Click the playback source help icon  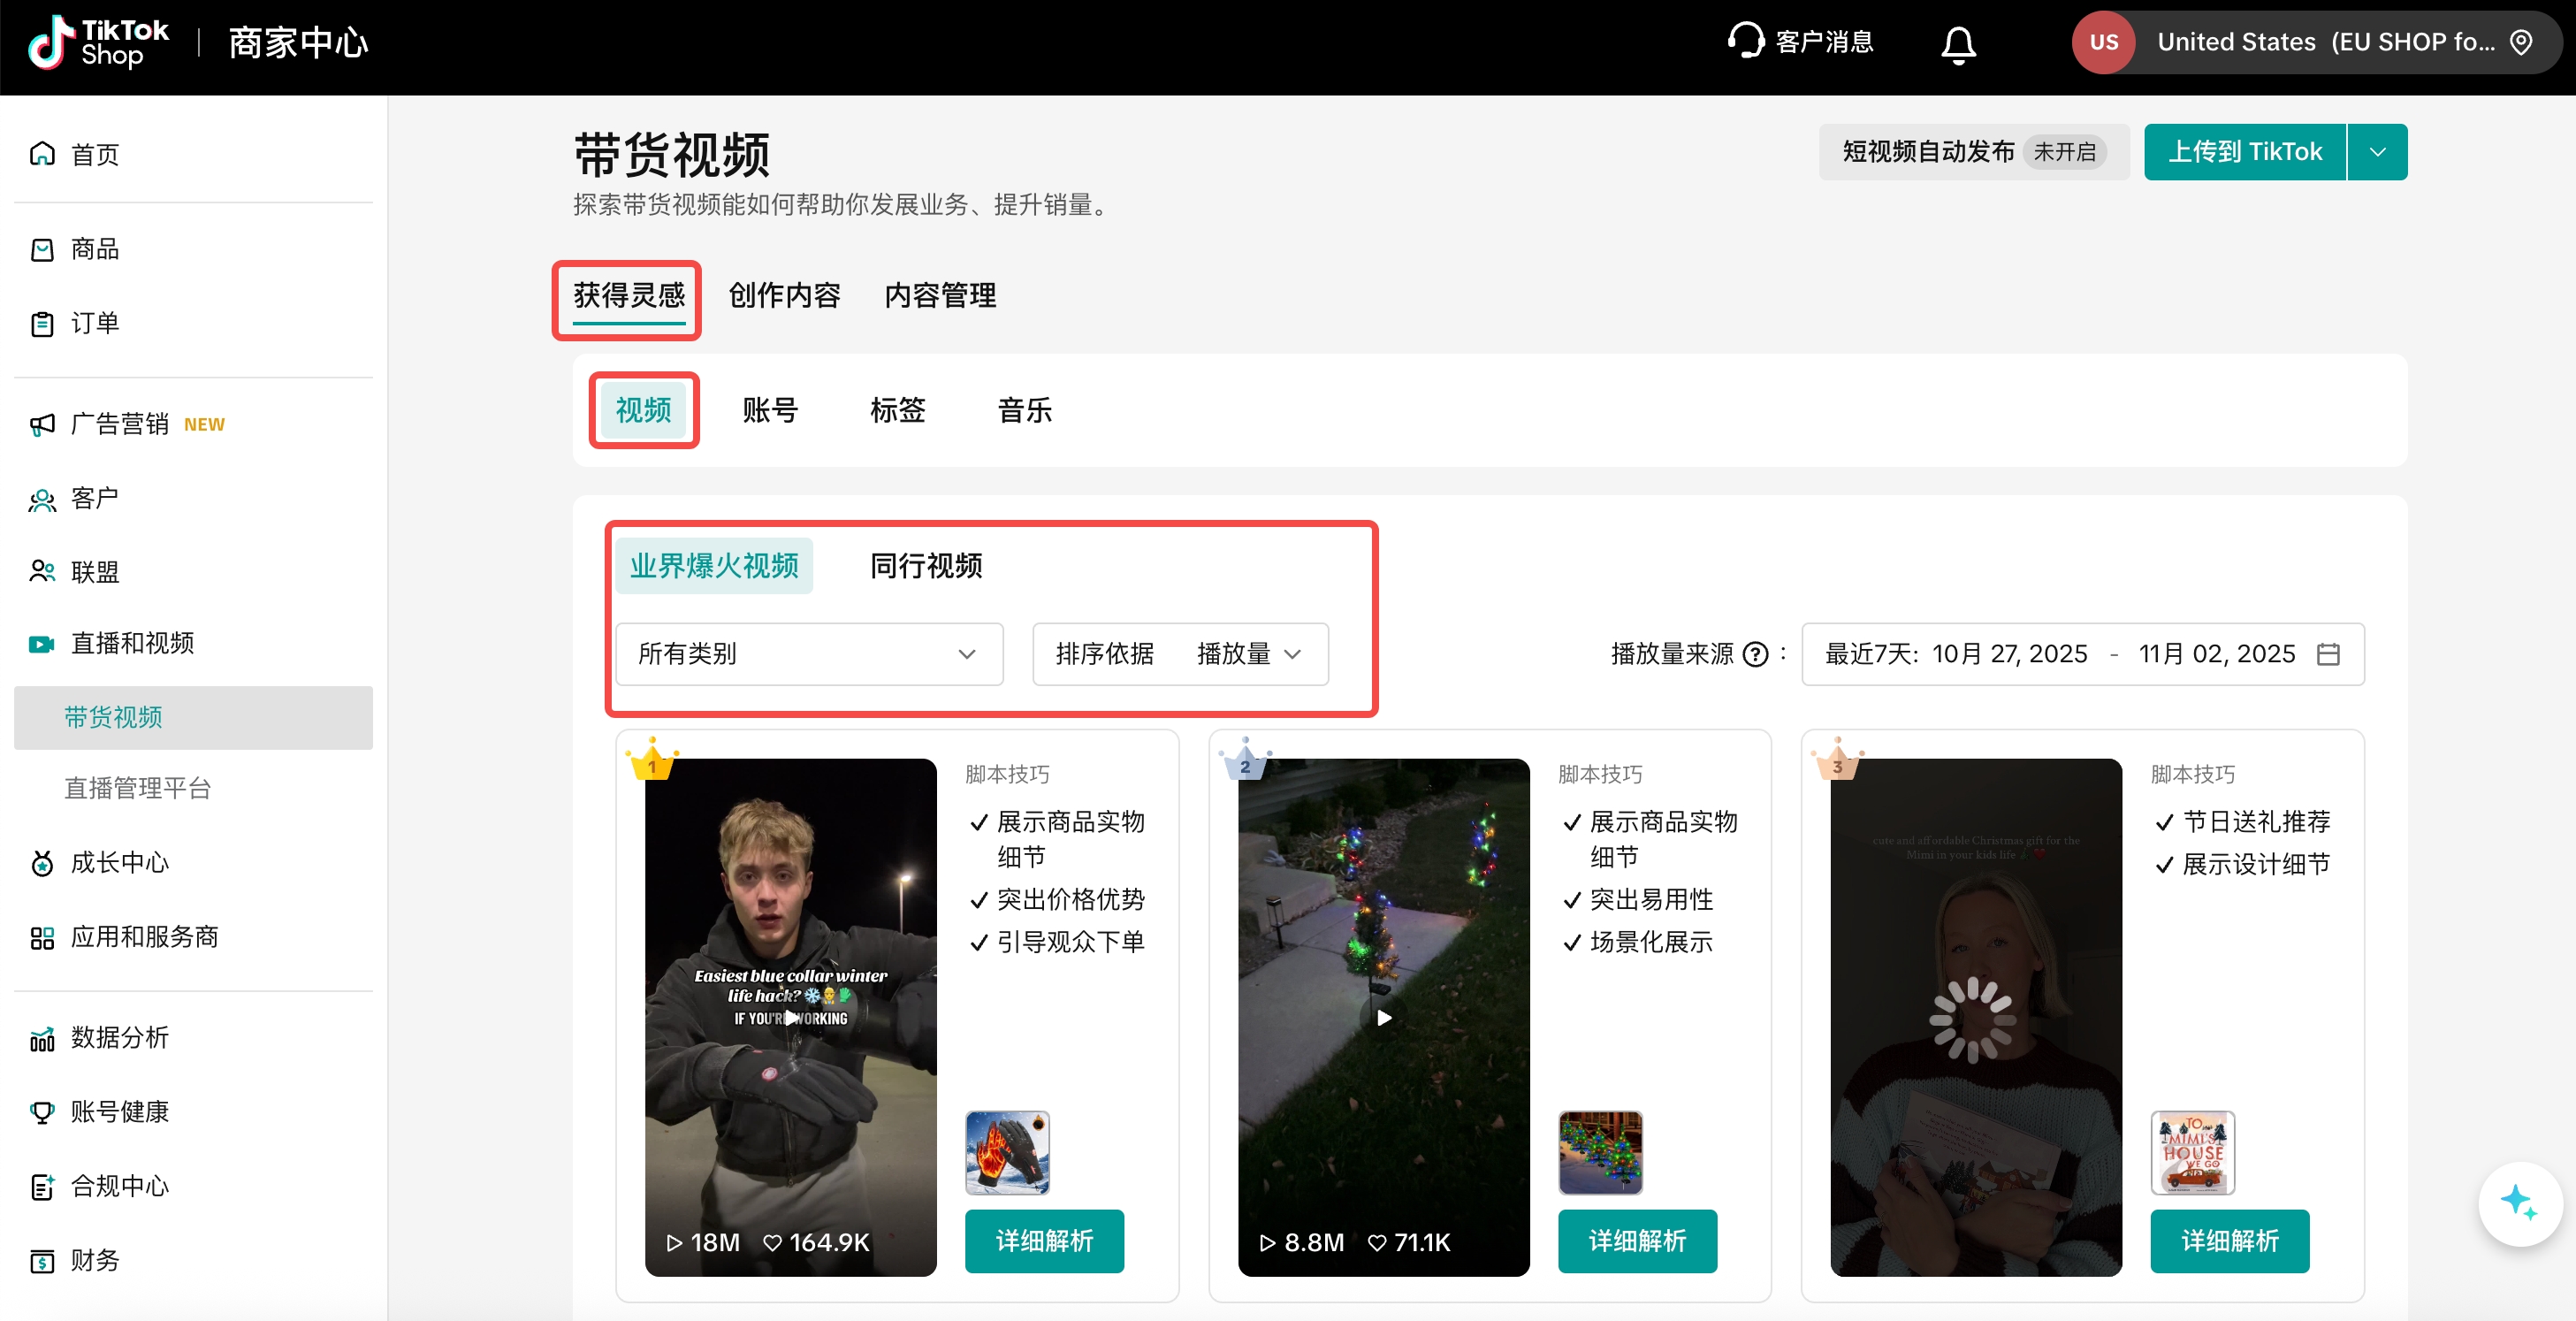(x=1755, y=654)
